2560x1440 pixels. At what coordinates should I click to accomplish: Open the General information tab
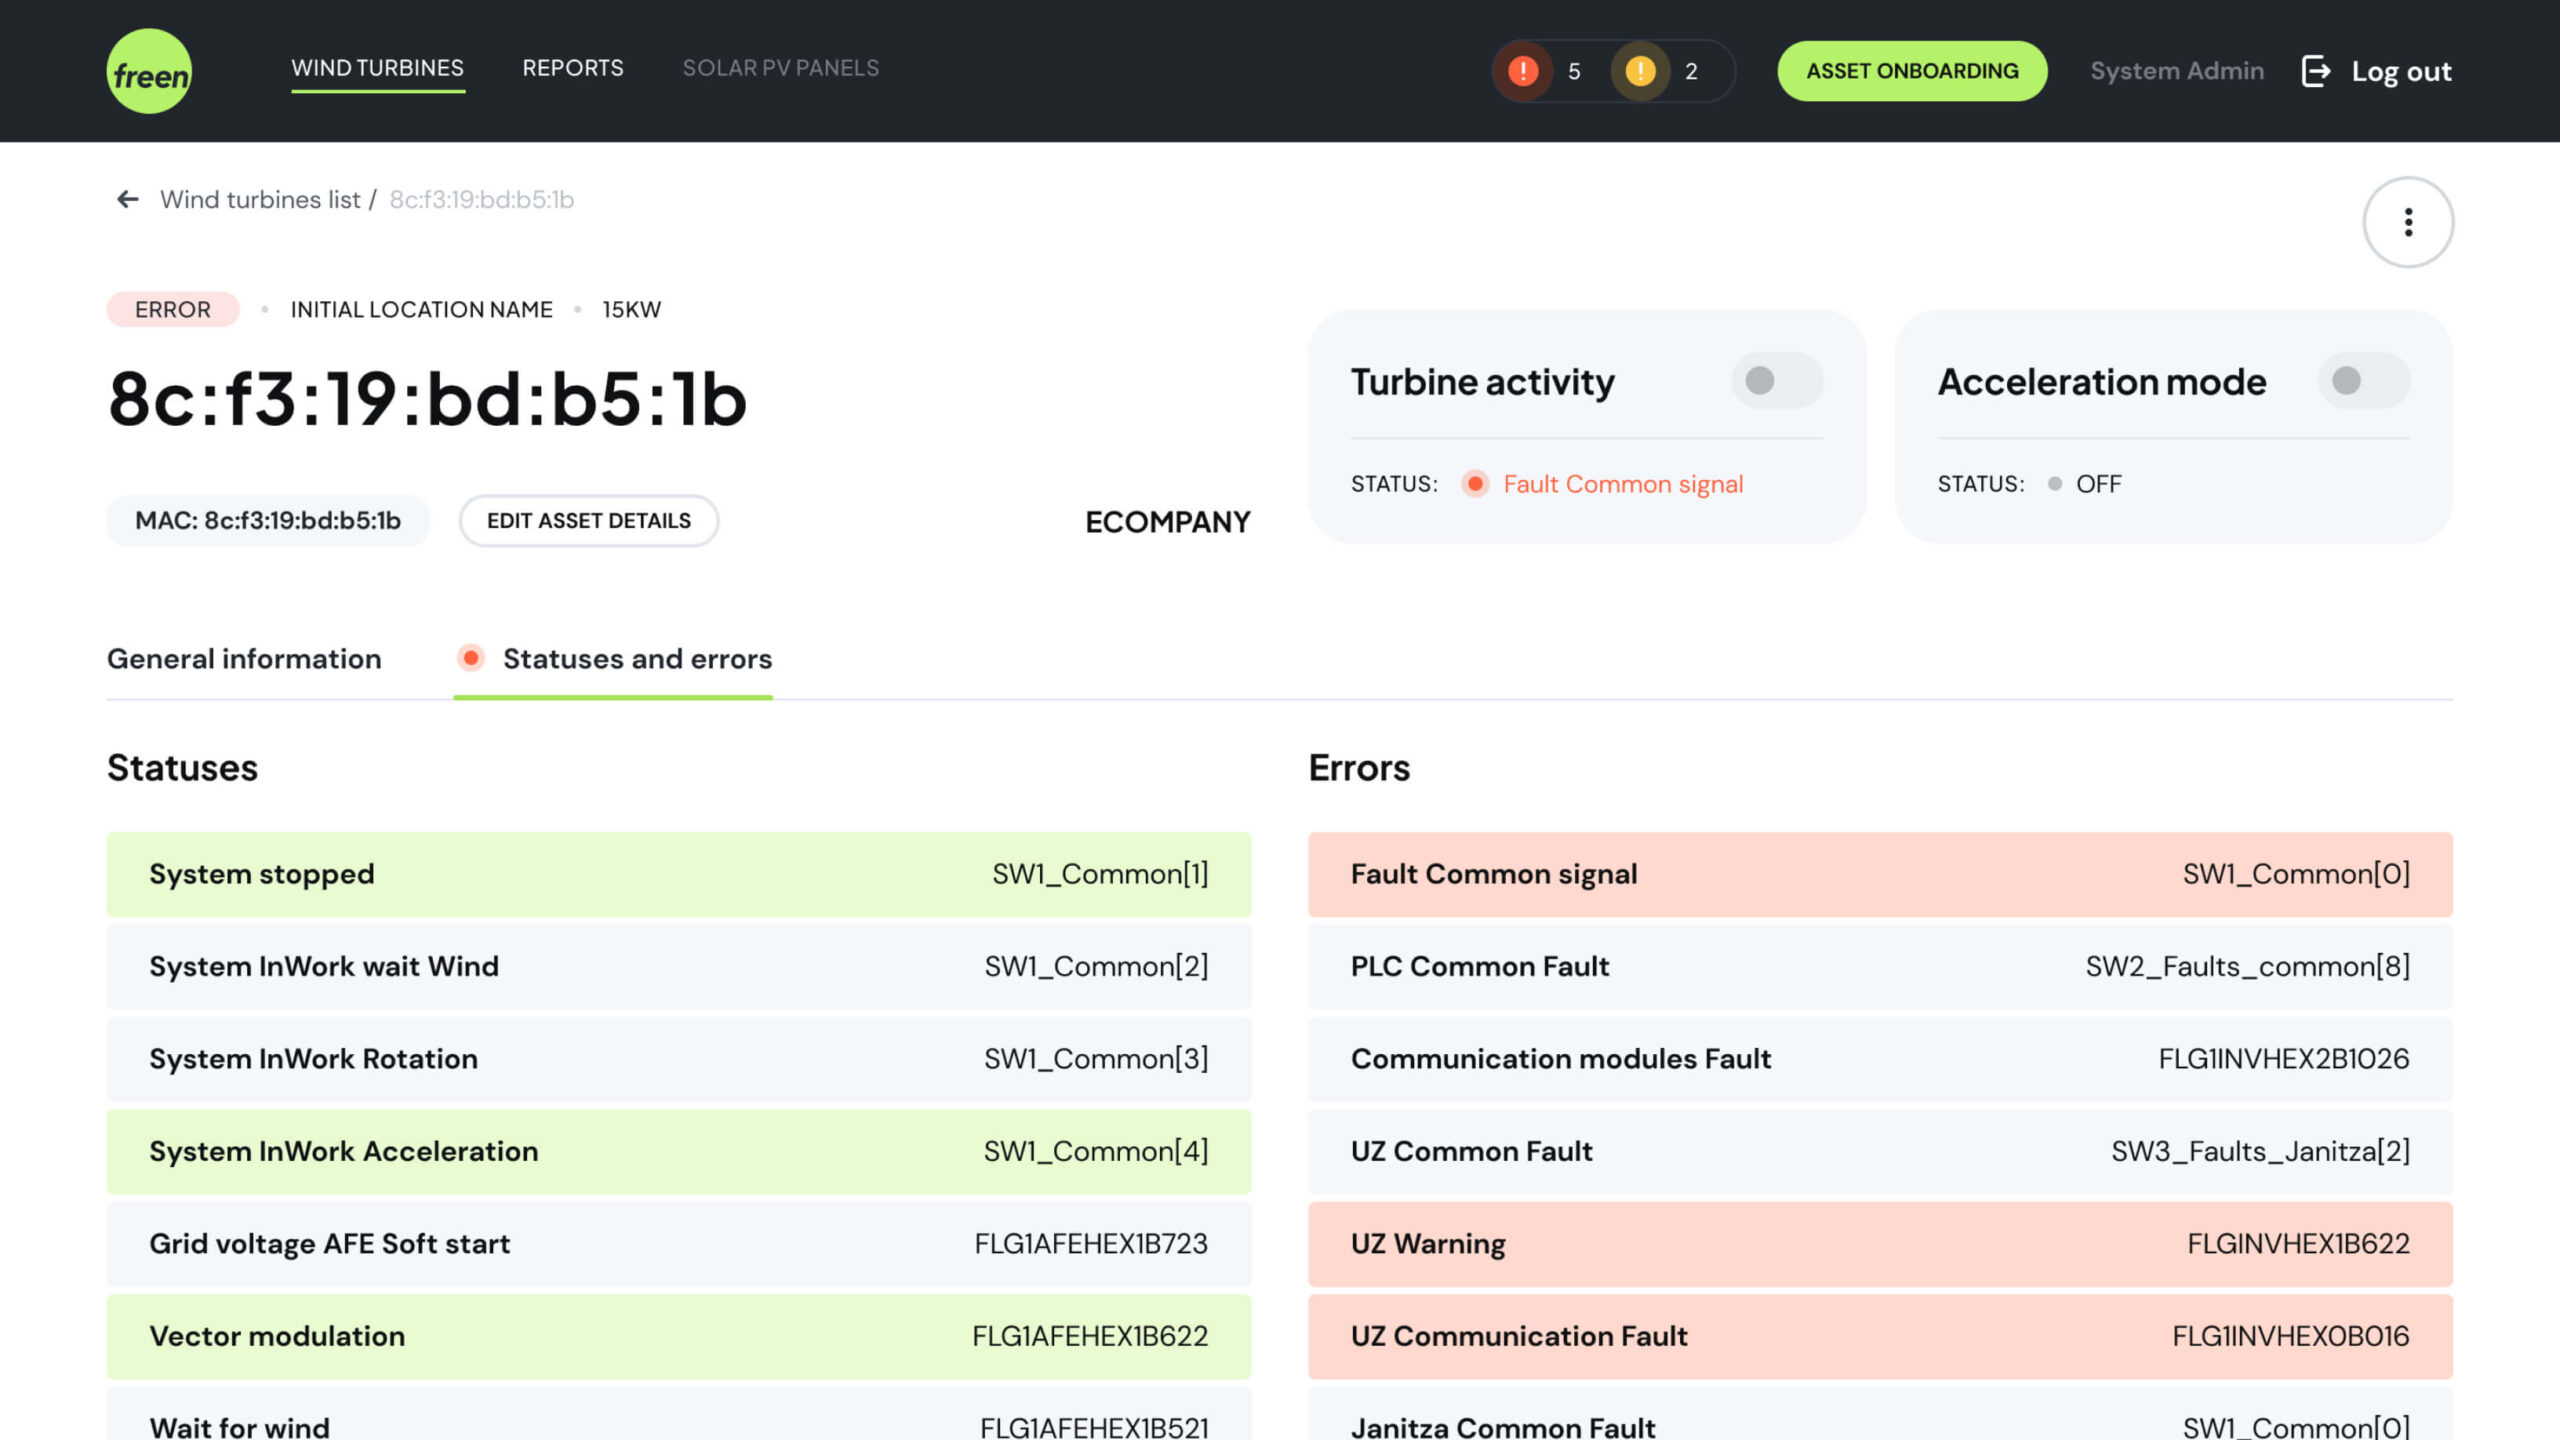244,659
